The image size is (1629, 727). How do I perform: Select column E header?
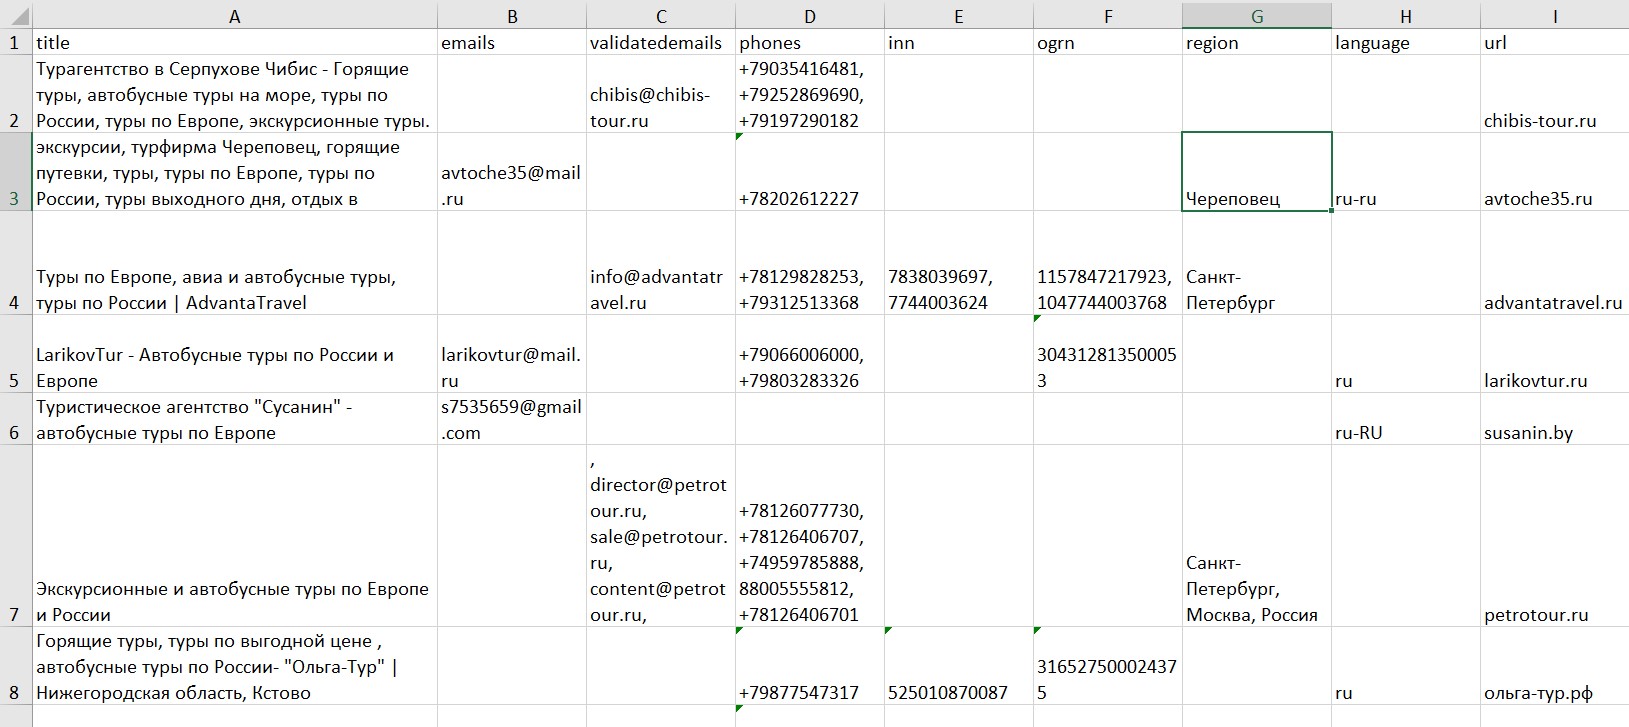pyautogui.click(x=959, y=15)
